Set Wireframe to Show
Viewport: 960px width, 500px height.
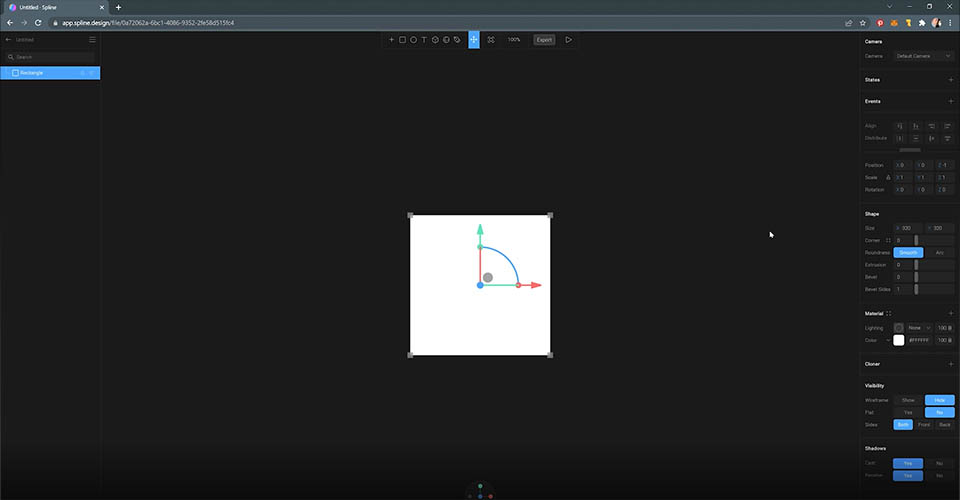(908, 400)
